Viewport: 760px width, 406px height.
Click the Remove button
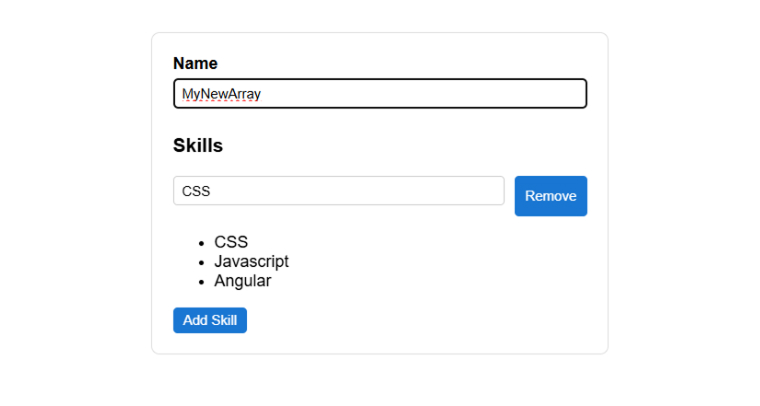pyautogui.click(x=550, y=196)
